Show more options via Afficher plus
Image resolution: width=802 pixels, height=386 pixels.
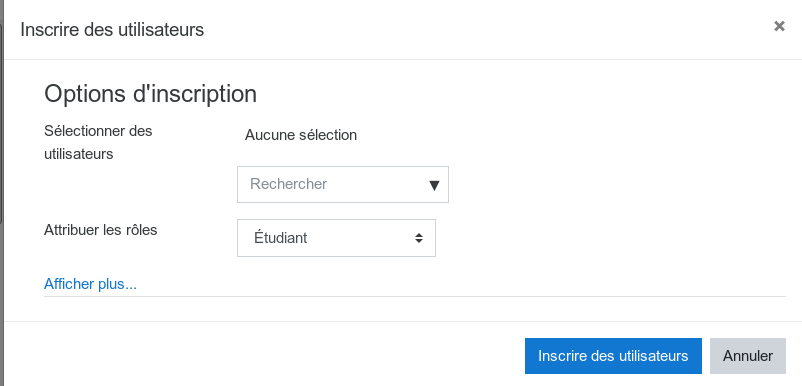coord(91,284)
